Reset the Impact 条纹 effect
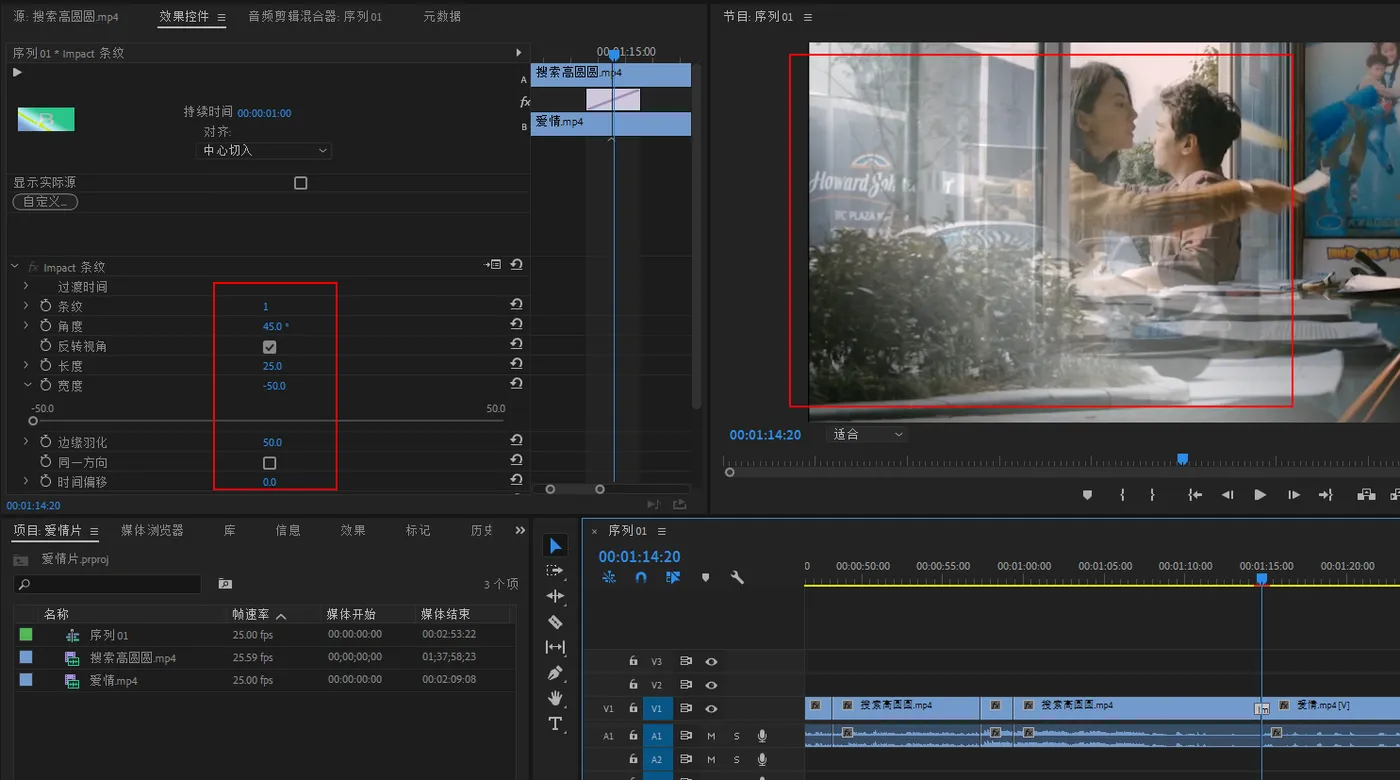 [x=516, y=265]
